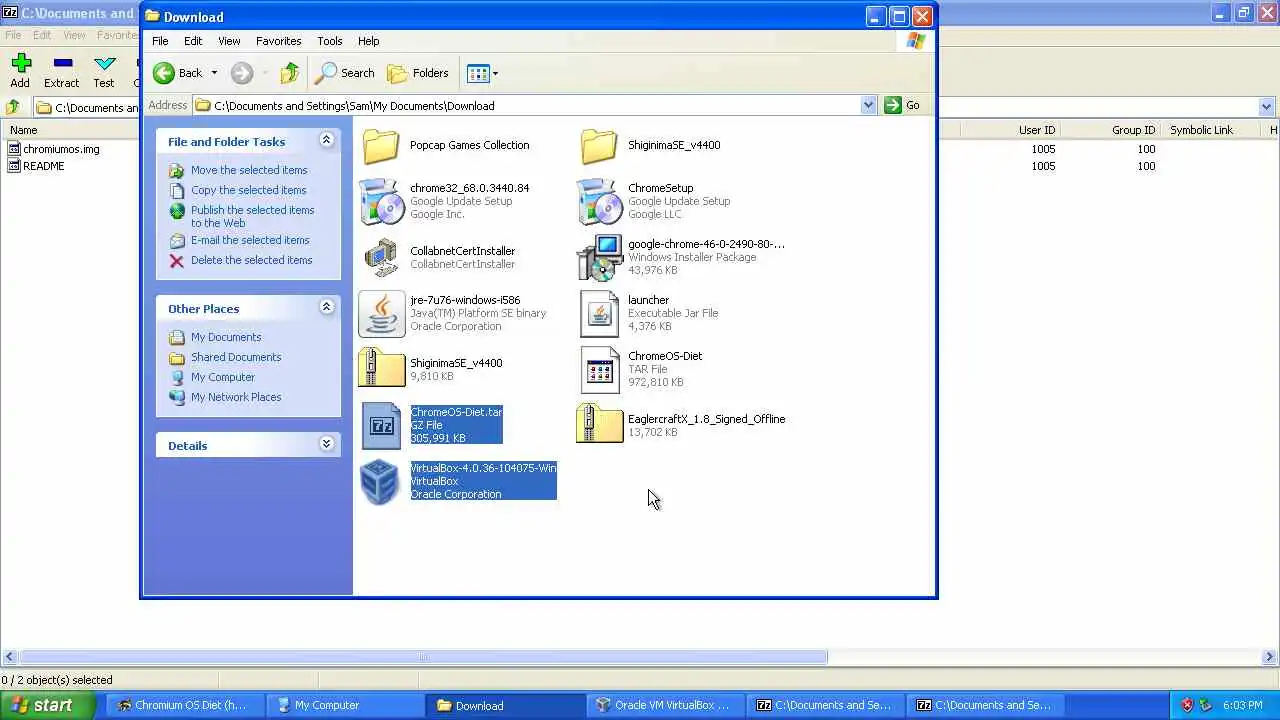Select the EaglercraftX_1.8_Signed_Offline zip icon
Screen dimensions: 1280x720
pyautogui.click(x=599, y=424)
